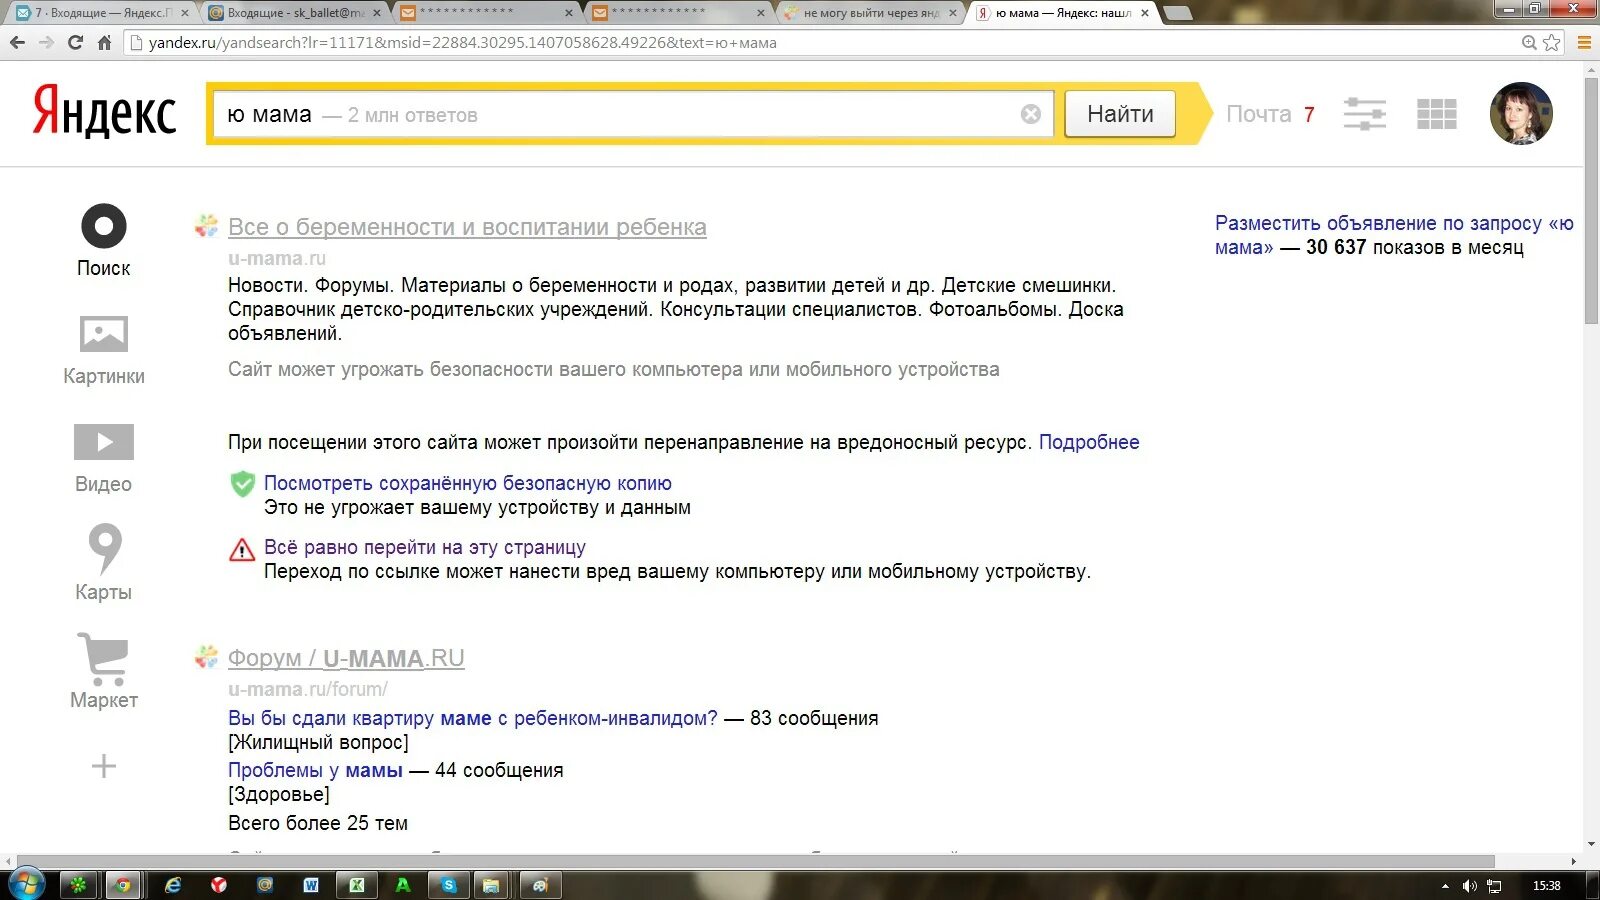Click the mail unread count 7
This screenshot has height=900, width=1600.
pos(1309,114)
